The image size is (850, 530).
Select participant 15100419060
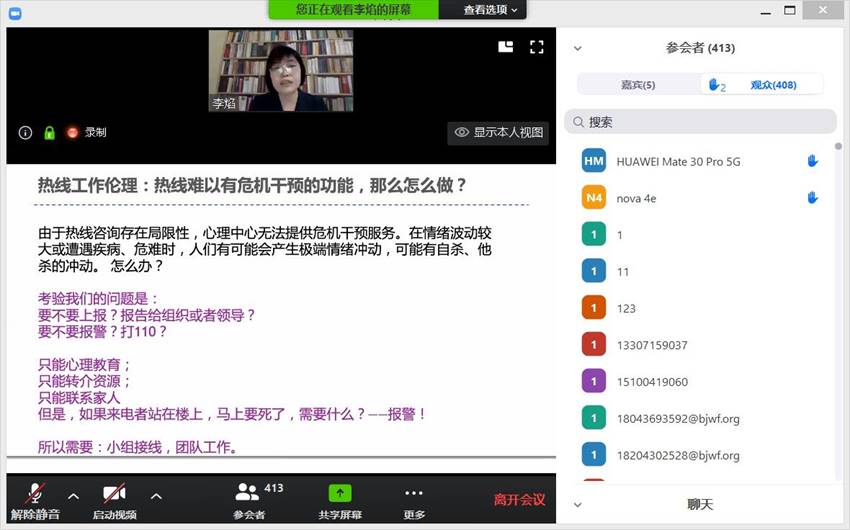click(x=702, y=382)
